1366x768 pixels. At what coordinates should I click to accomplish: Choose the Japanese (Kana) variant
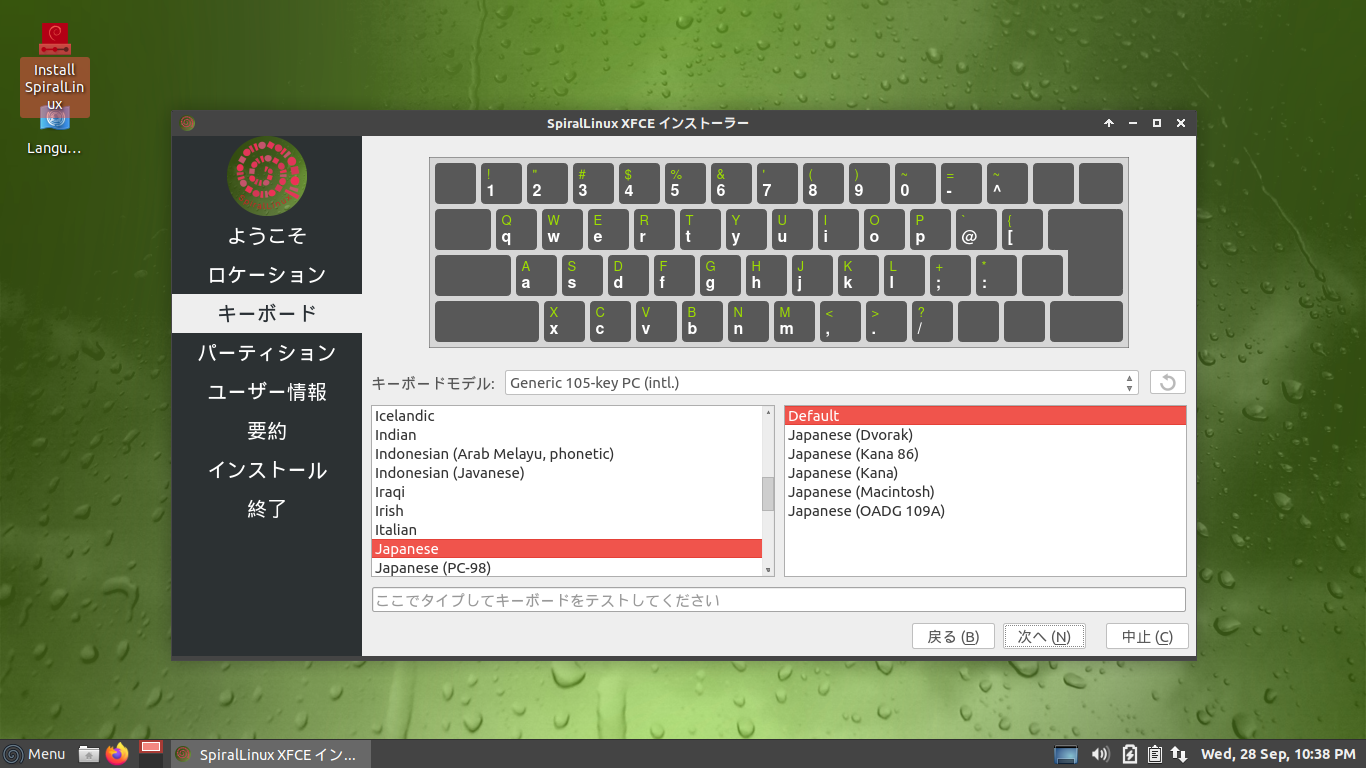pyautogui.click(x=985, y=473)
